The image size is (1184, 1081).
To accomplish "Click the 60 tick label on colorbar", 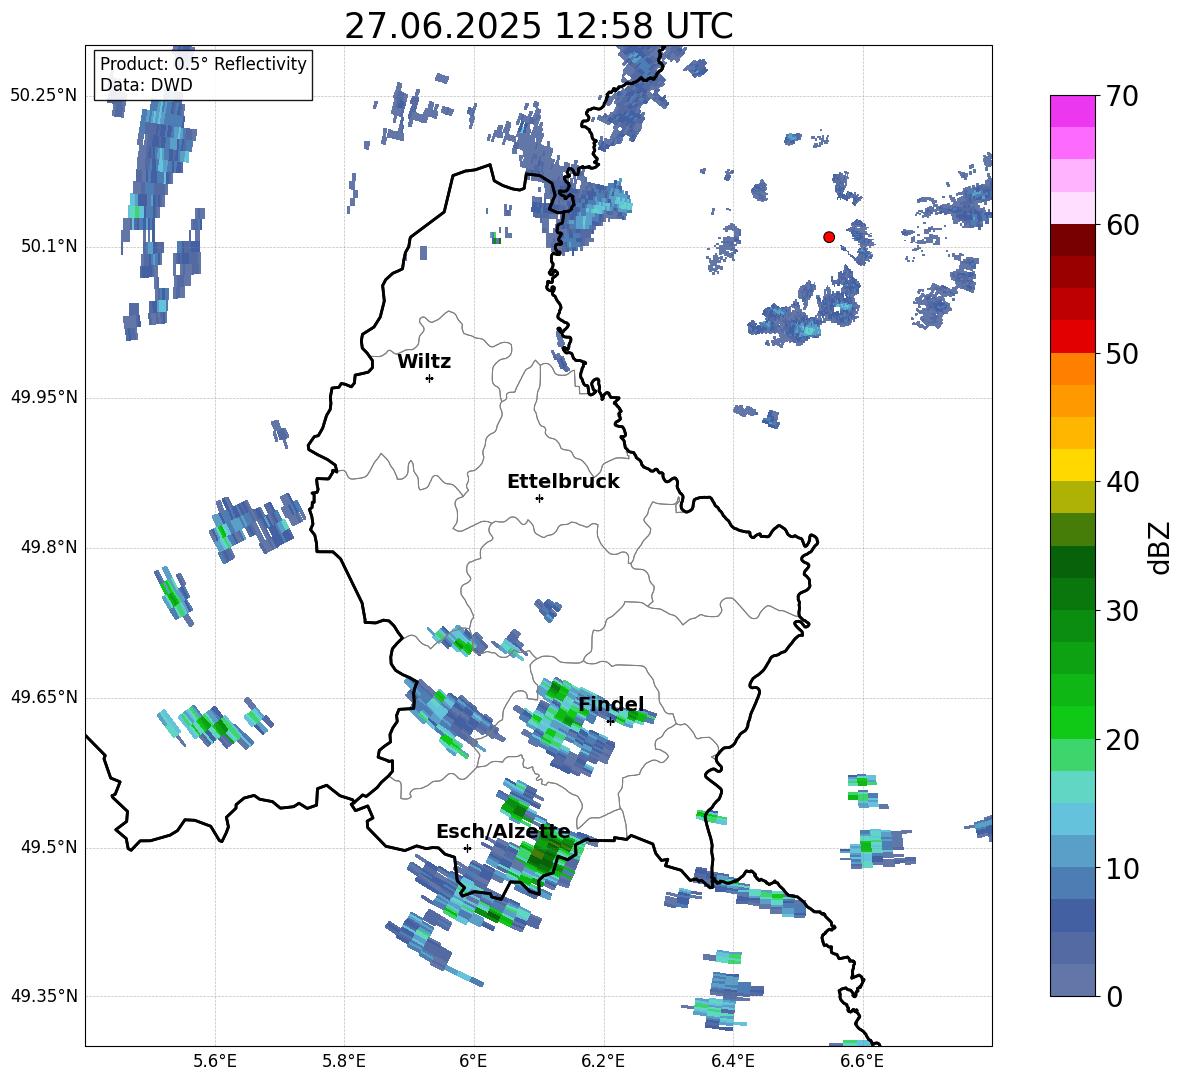I will coord(1122,225).
